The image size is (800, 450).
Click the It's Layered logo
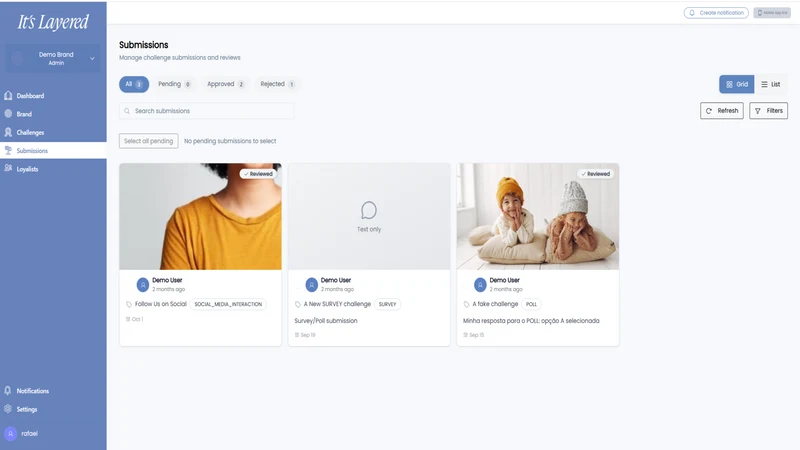click(53, 21)
